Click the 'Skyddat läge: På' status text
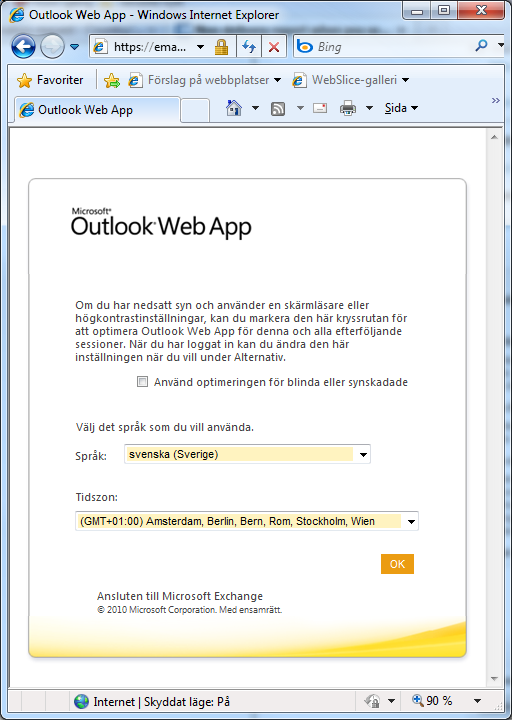The width and height of the screenshot is (512, 720). pyautogui.click(x=186, y=702)
